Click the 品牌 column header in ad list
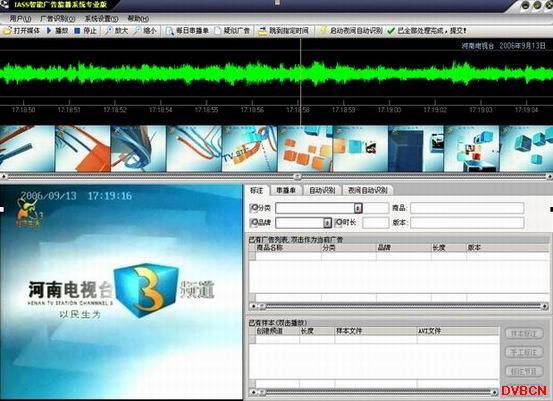 pos(403,248)
